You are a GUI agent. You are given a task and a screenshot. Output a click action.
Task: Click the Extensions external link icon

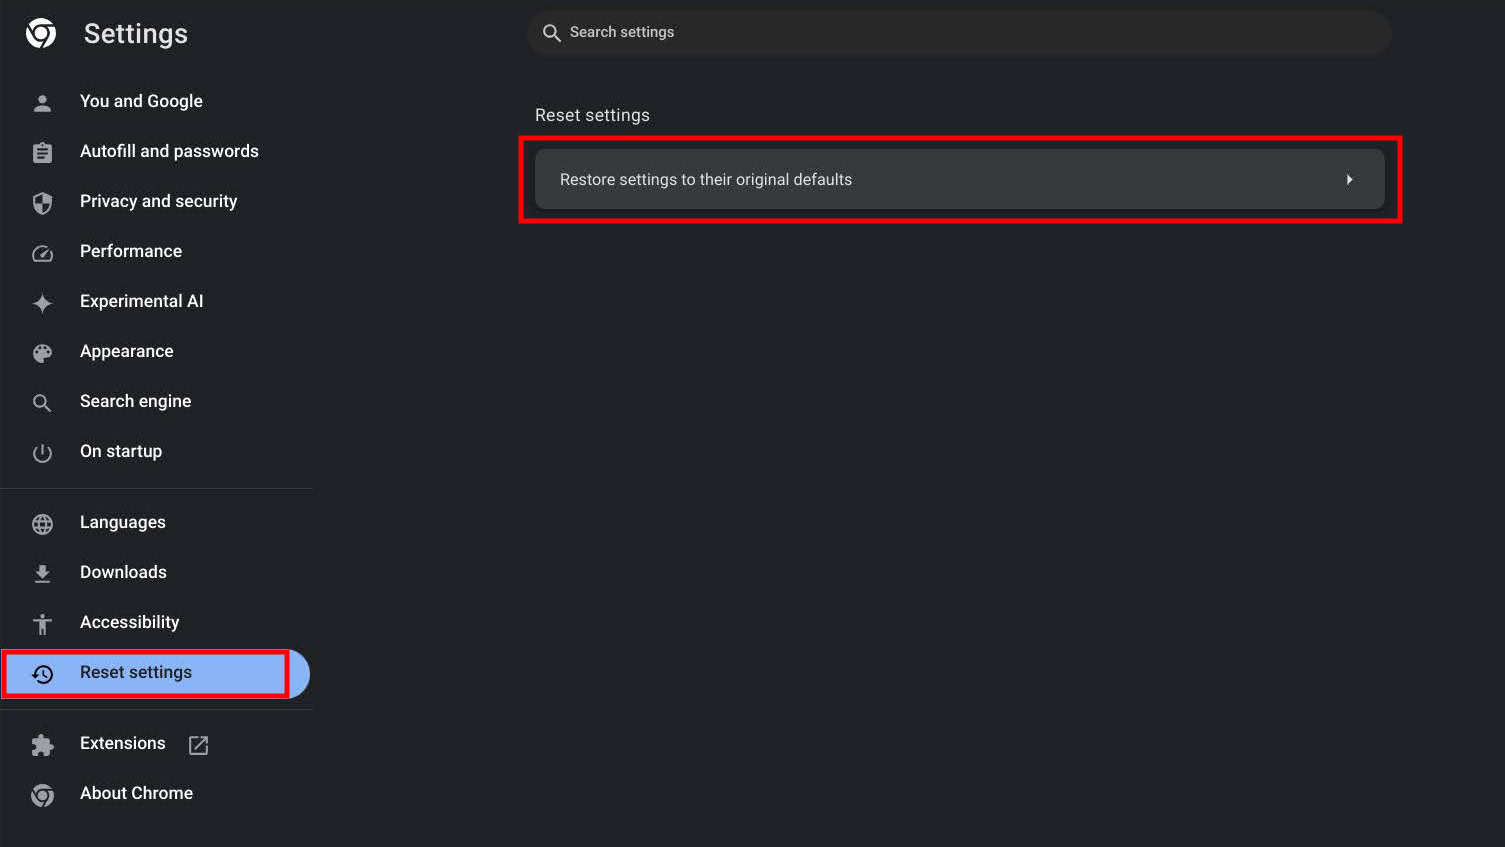[199, 745]
